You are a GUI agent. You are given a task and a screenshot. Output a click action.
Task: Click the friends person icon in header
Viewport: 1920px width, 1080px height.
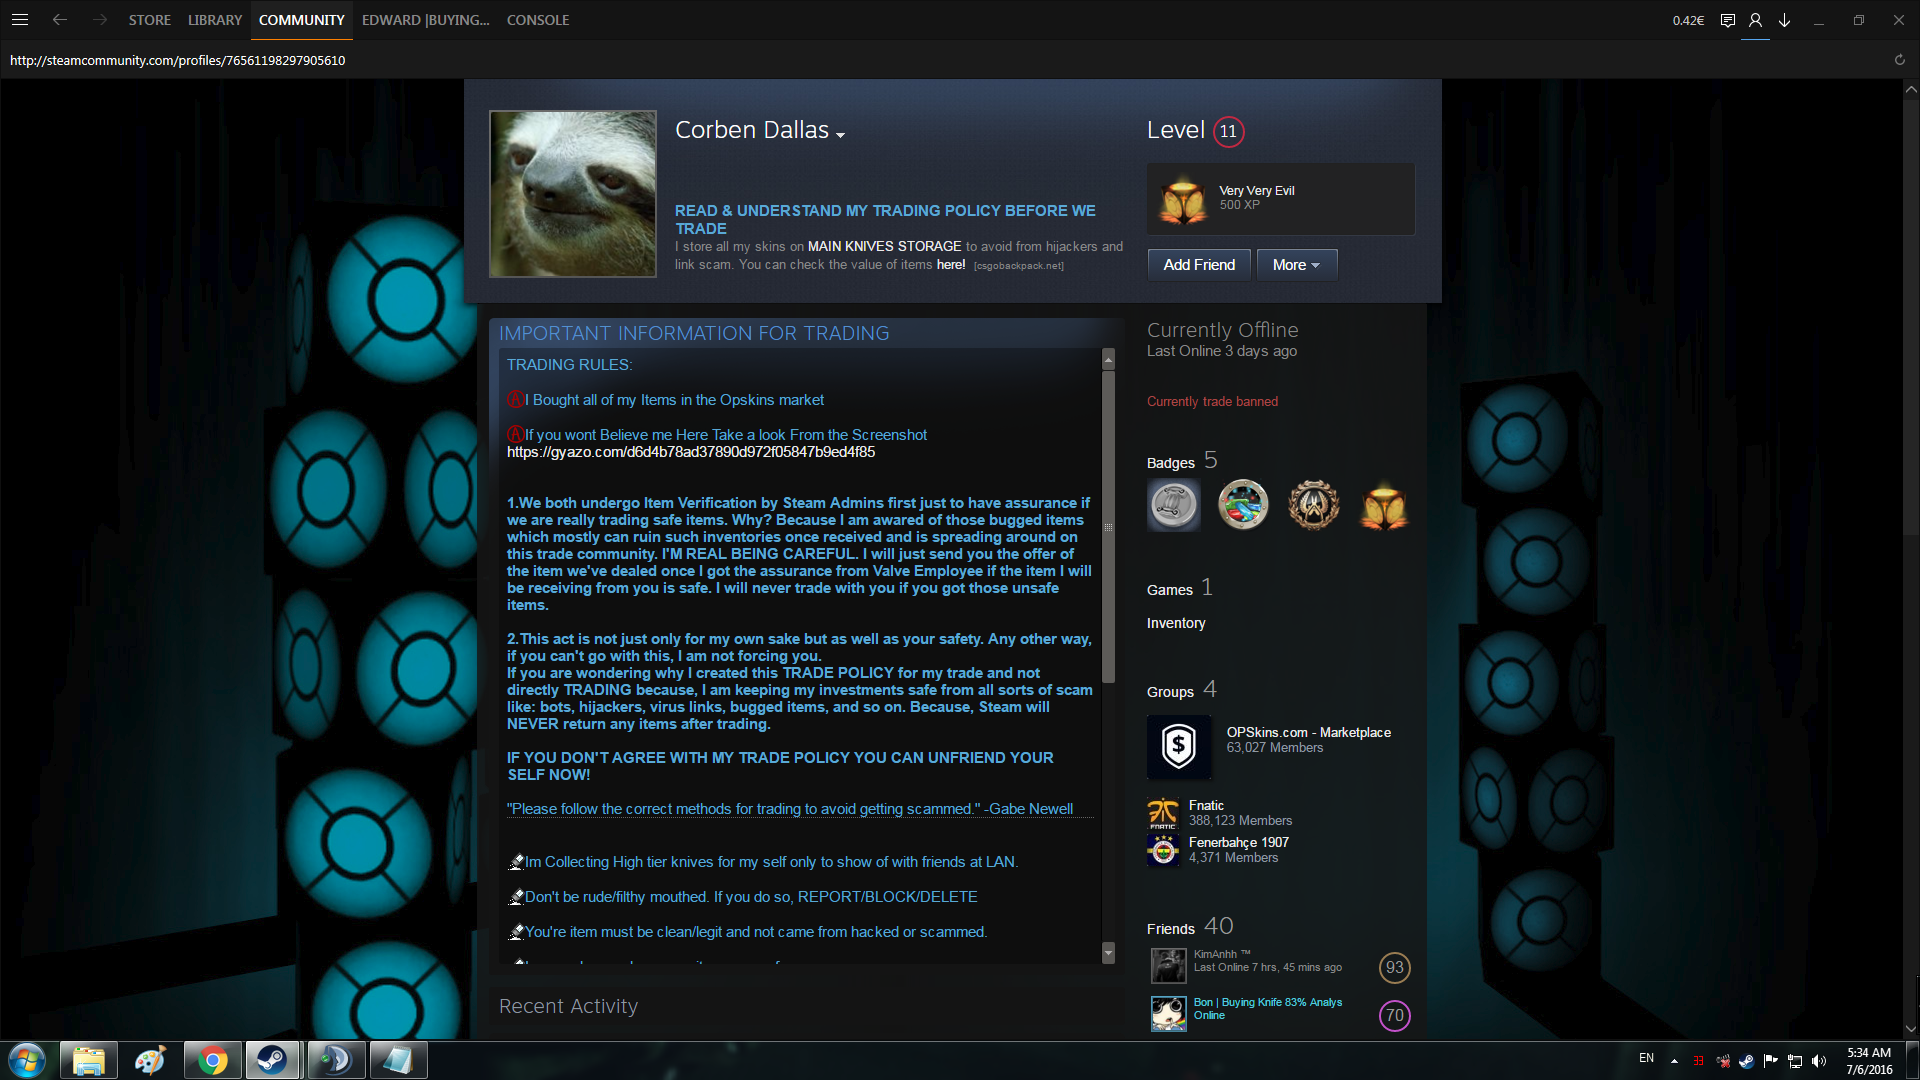point(1755,20)
